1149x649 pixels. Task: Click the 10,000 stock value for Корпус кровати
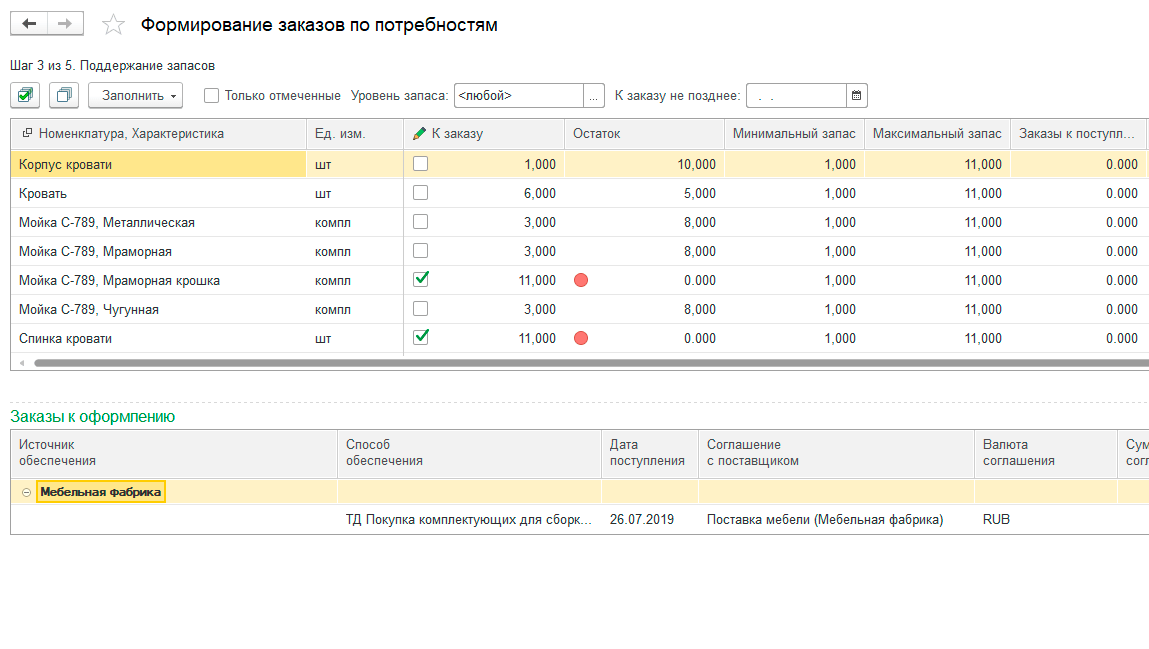point(696,164)
